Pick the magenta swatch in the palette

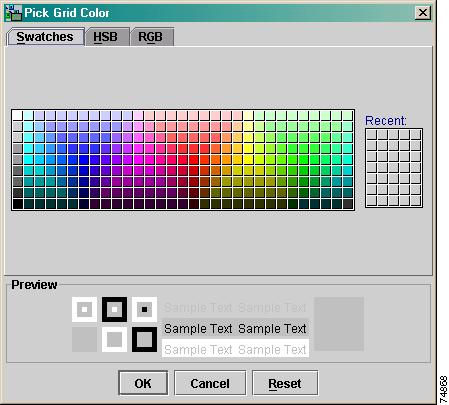138,160
